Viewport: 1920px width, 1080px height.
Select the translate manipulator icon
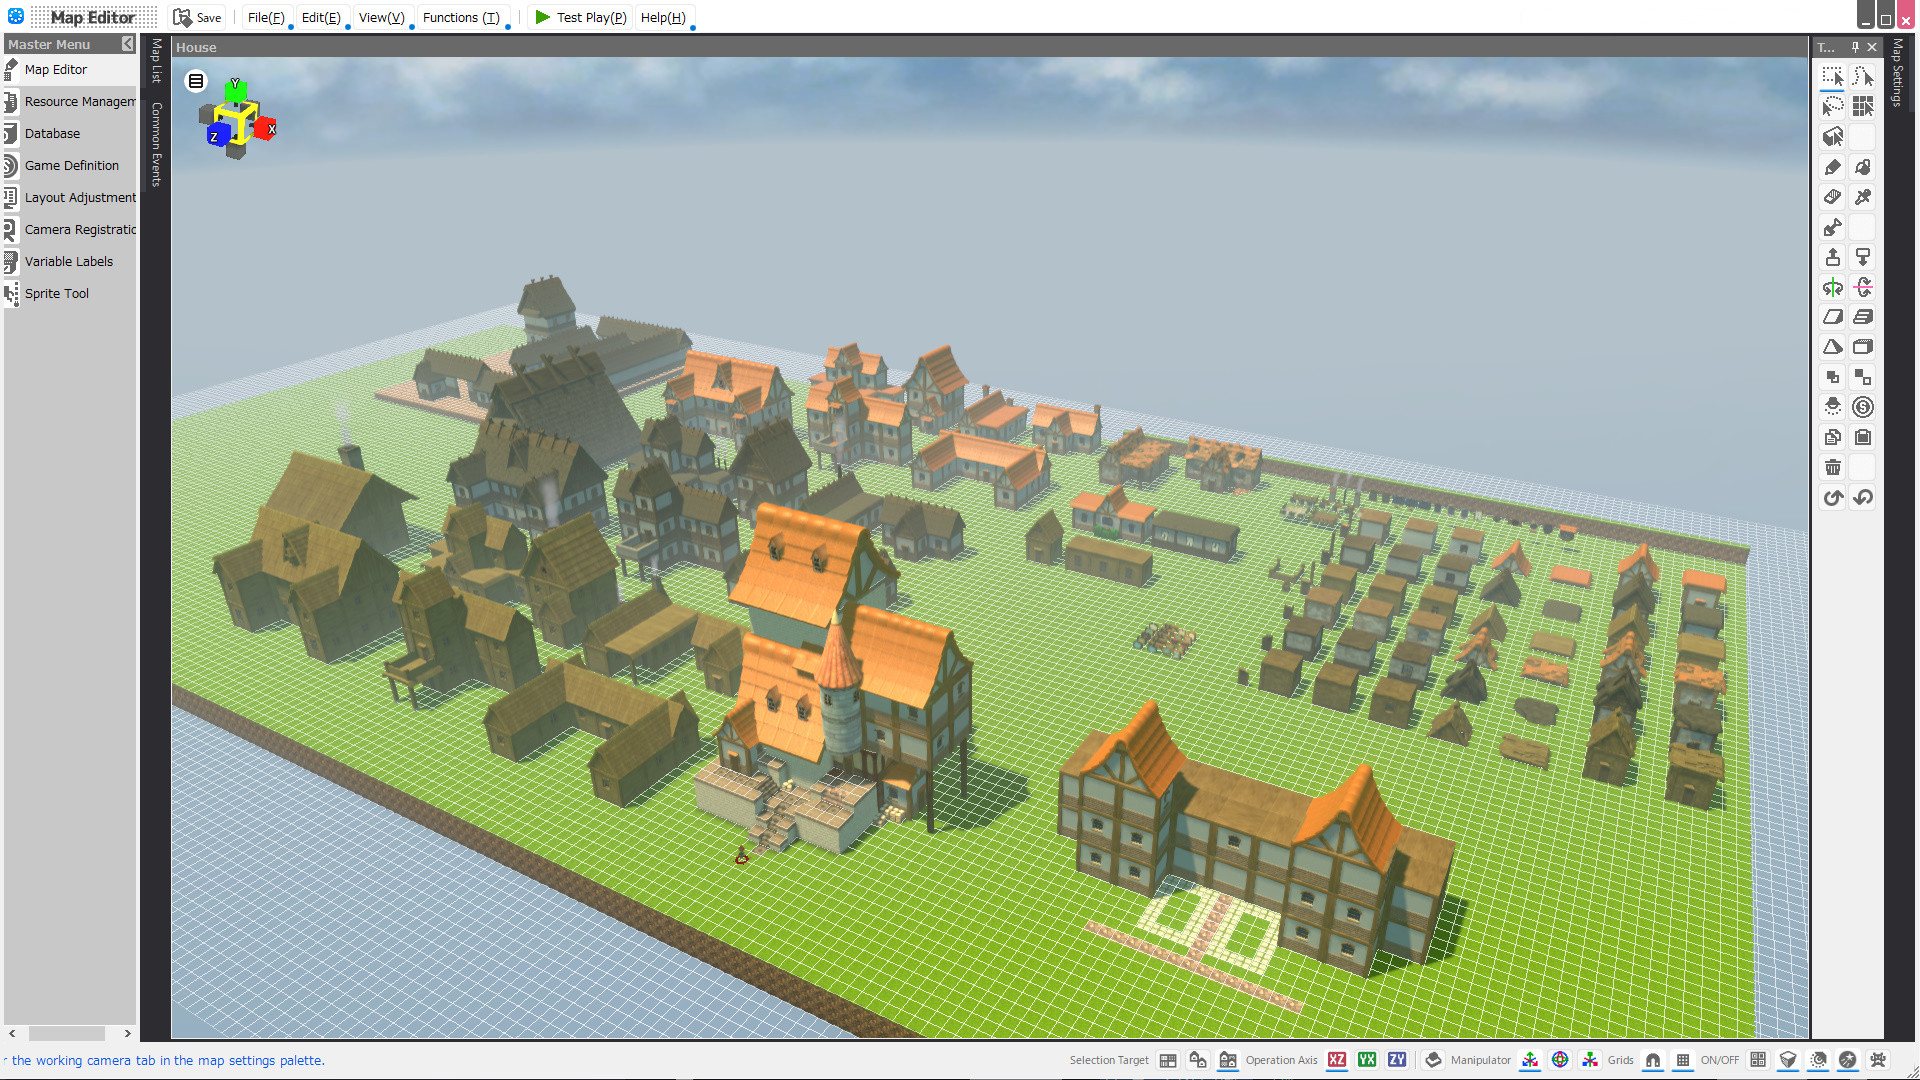[1529, 1060]
